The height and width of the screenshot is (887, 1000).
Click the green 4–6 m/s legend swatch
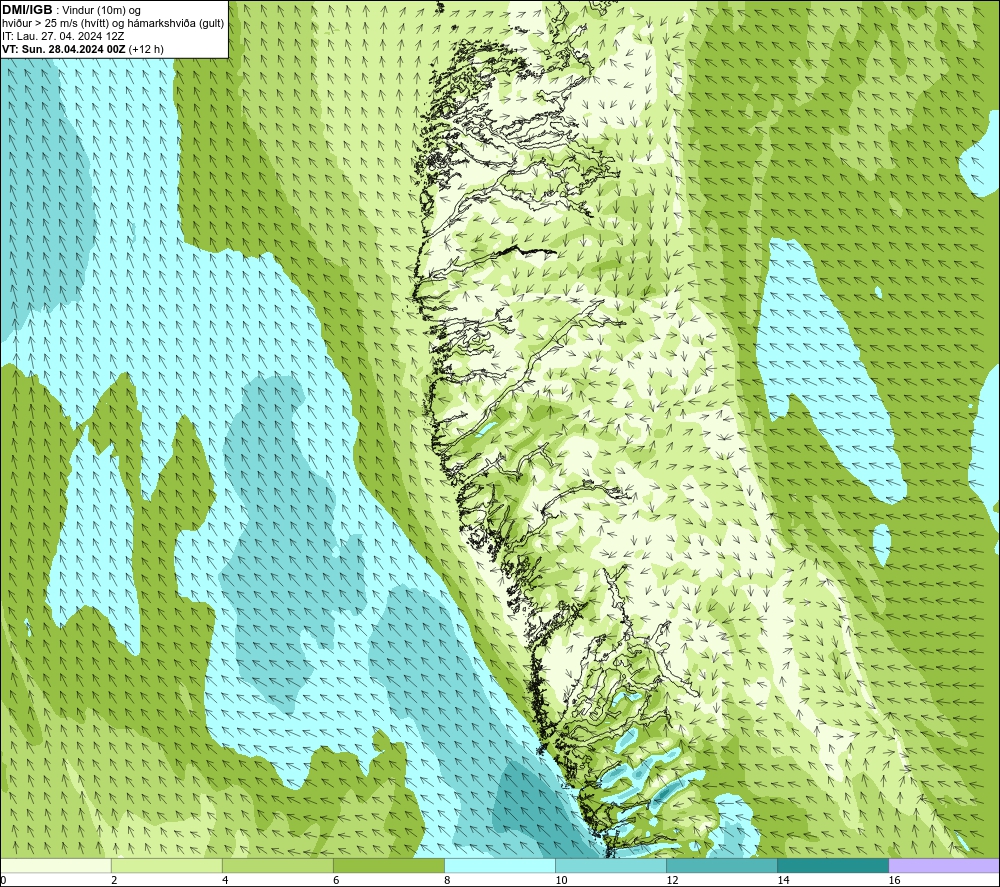[277, 865]
